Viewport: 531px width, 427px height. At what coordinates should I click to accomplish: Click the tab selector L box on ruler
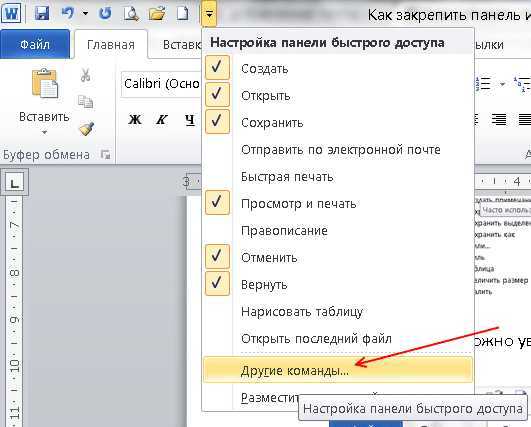pyautogui.click(x=14, y=183)
